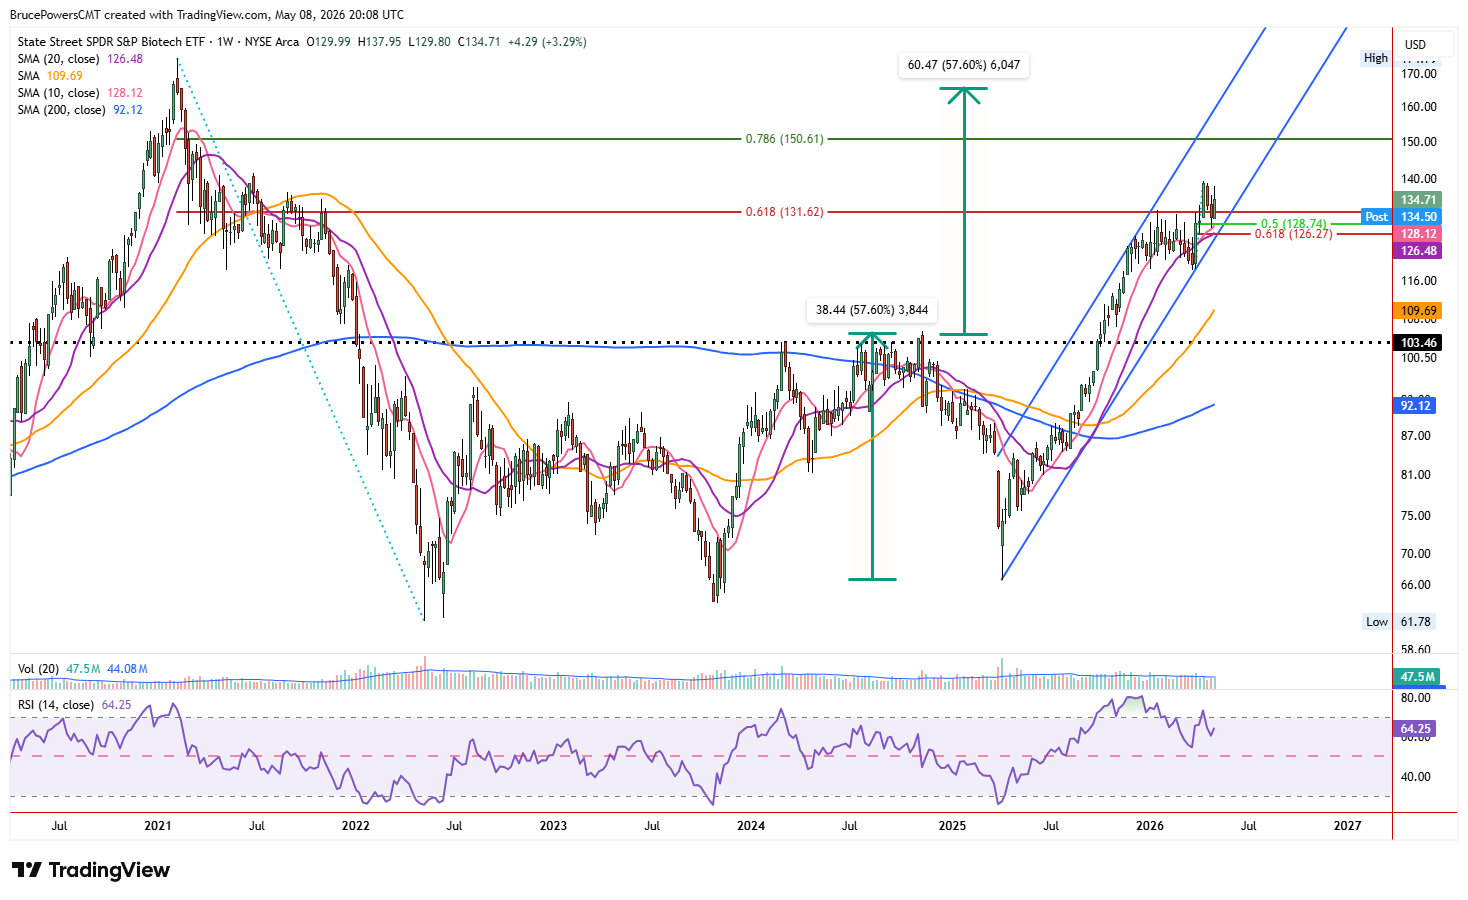Screen dimensions: 1468x900
Task: Click the High marker label near the top
Action: pyautogui.click(x=1376, y=58)
